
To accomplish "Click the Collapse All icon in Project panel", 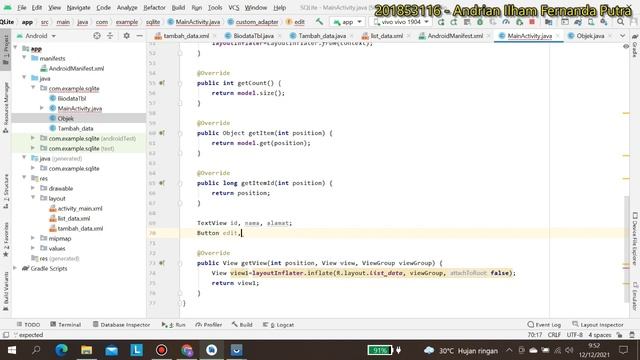I will (110, 36).
